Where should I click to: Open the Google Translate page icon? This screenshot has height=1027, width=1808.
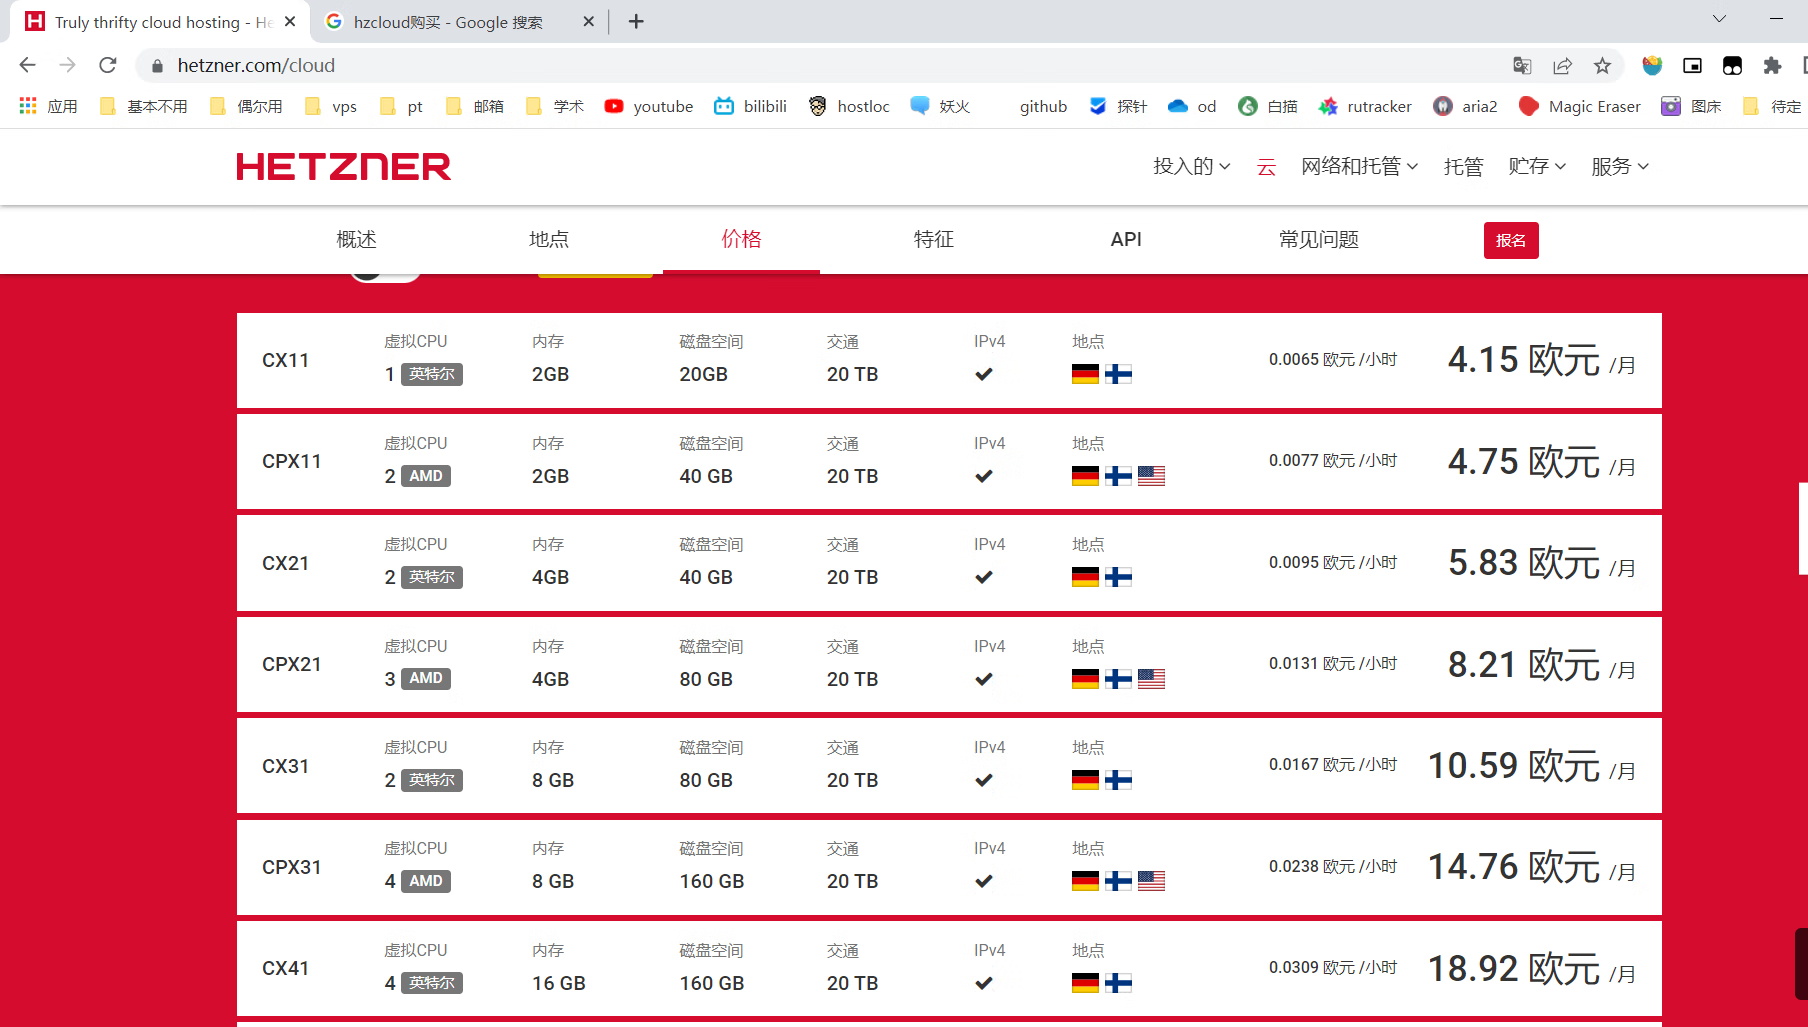[x=1522, y=66]
